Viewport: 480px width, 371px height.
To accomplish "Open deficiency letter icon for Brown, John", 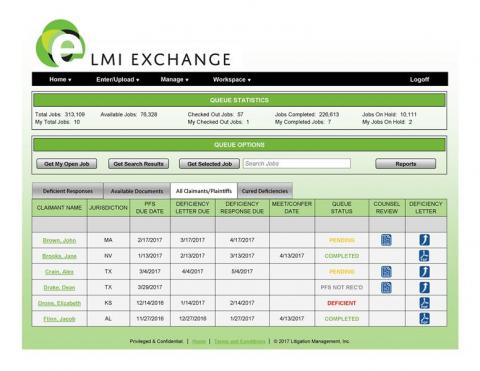I will click(x=424, y=240).
